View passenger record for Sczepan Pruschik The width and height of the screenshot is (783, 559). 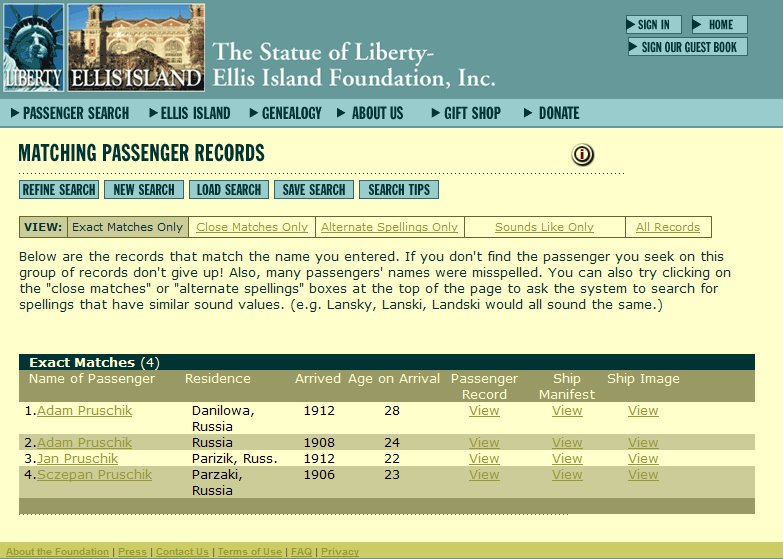click(484, 475)
